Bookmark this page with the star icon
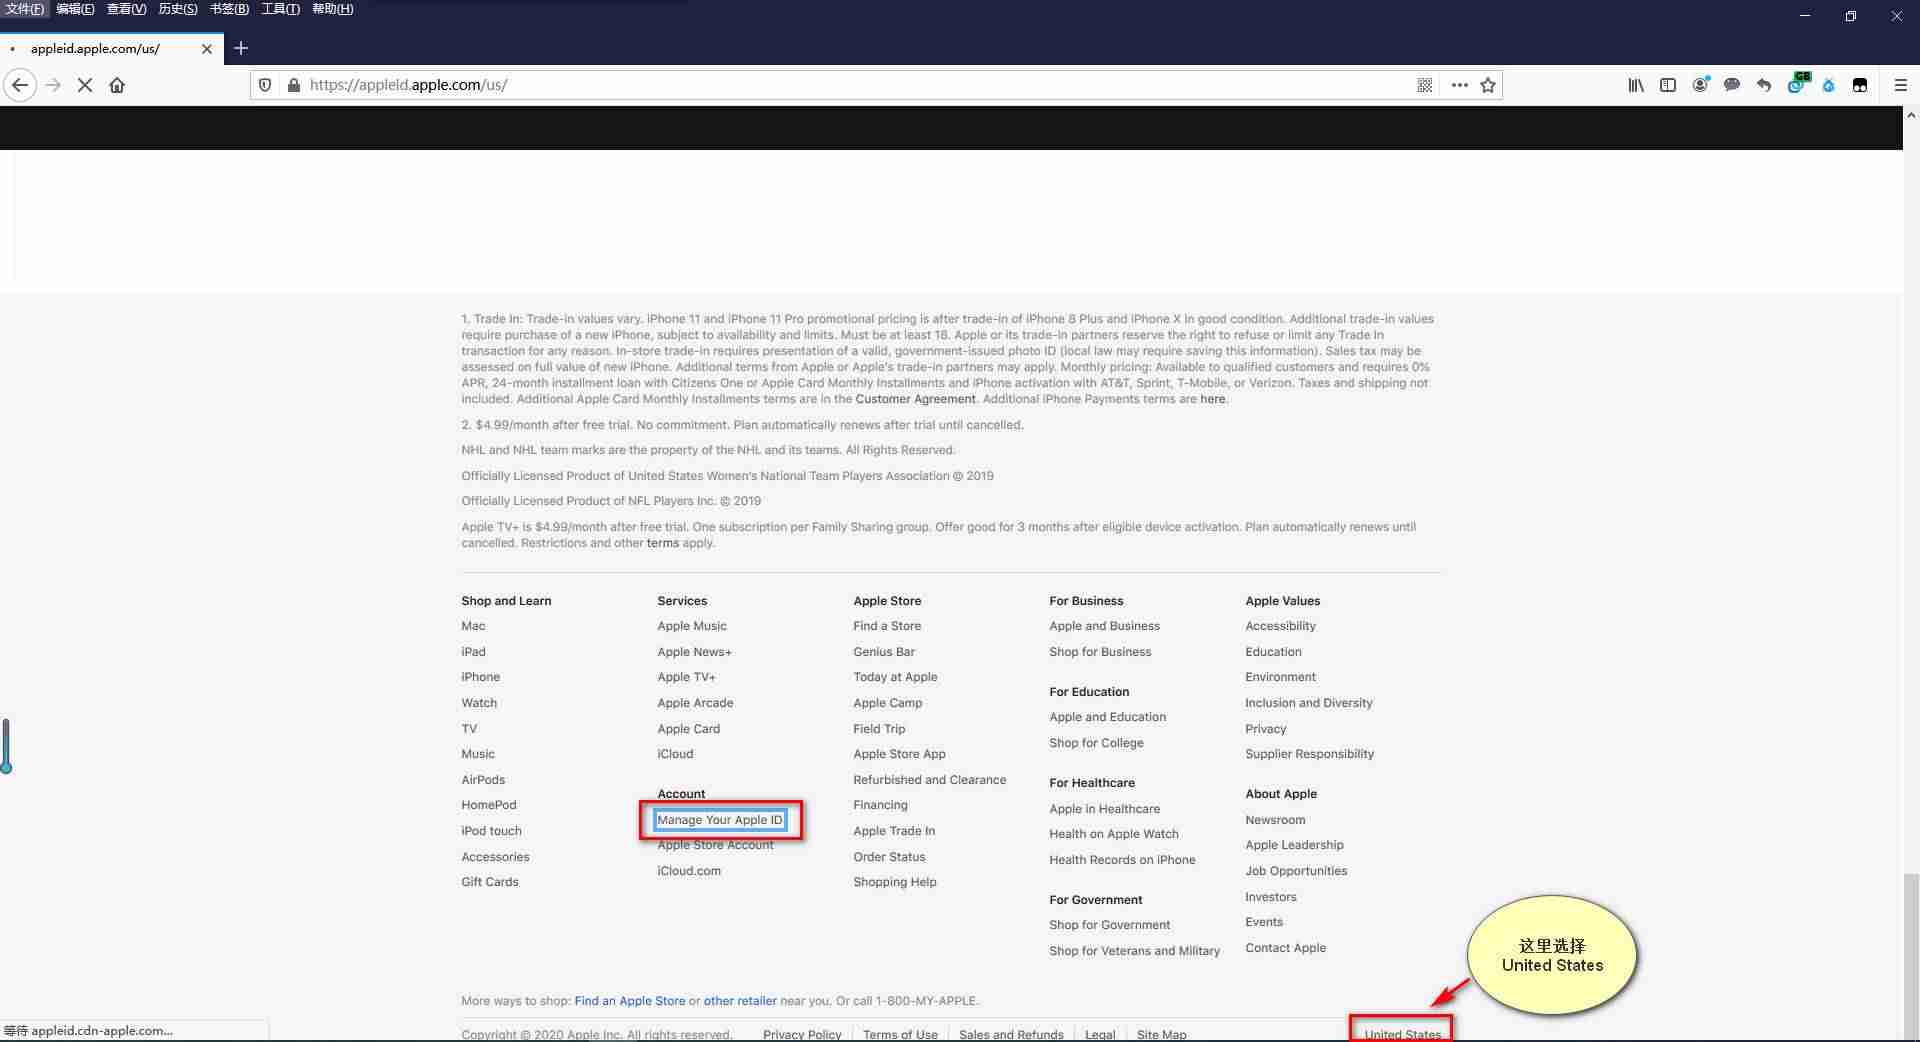This screenshot has height=1042, width=1920. (1488, 85)
